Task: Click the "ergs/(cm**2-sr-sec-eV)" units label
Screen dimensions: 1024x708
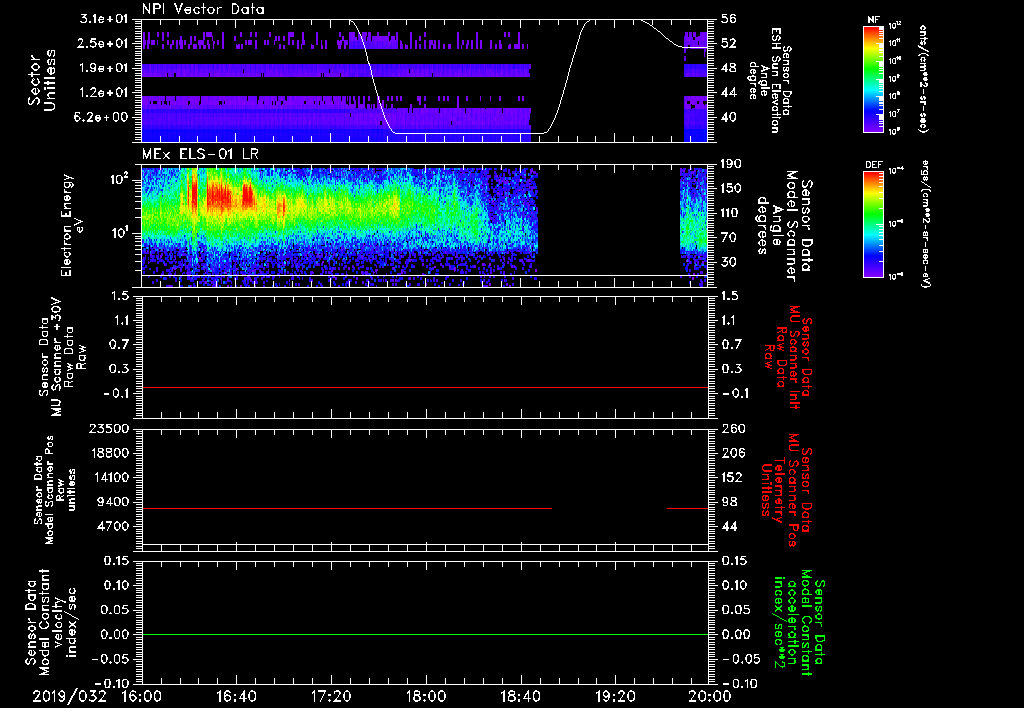Action: [x=927, y=223]
